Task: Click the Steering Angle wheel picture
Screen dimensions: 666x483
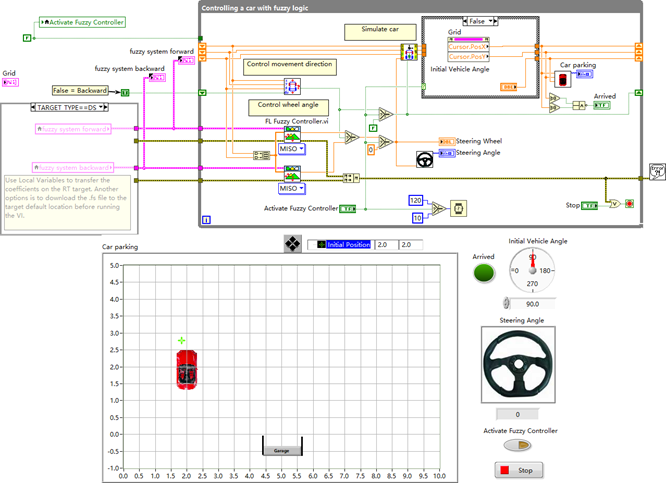Action: click(x=518, y=364)
